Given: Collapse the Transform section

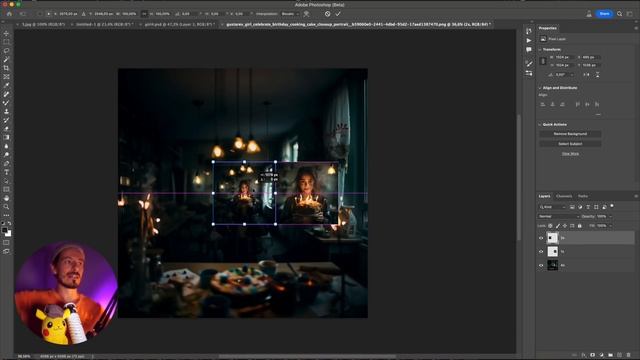Looking at the screenshot, I should click(540, 49).
